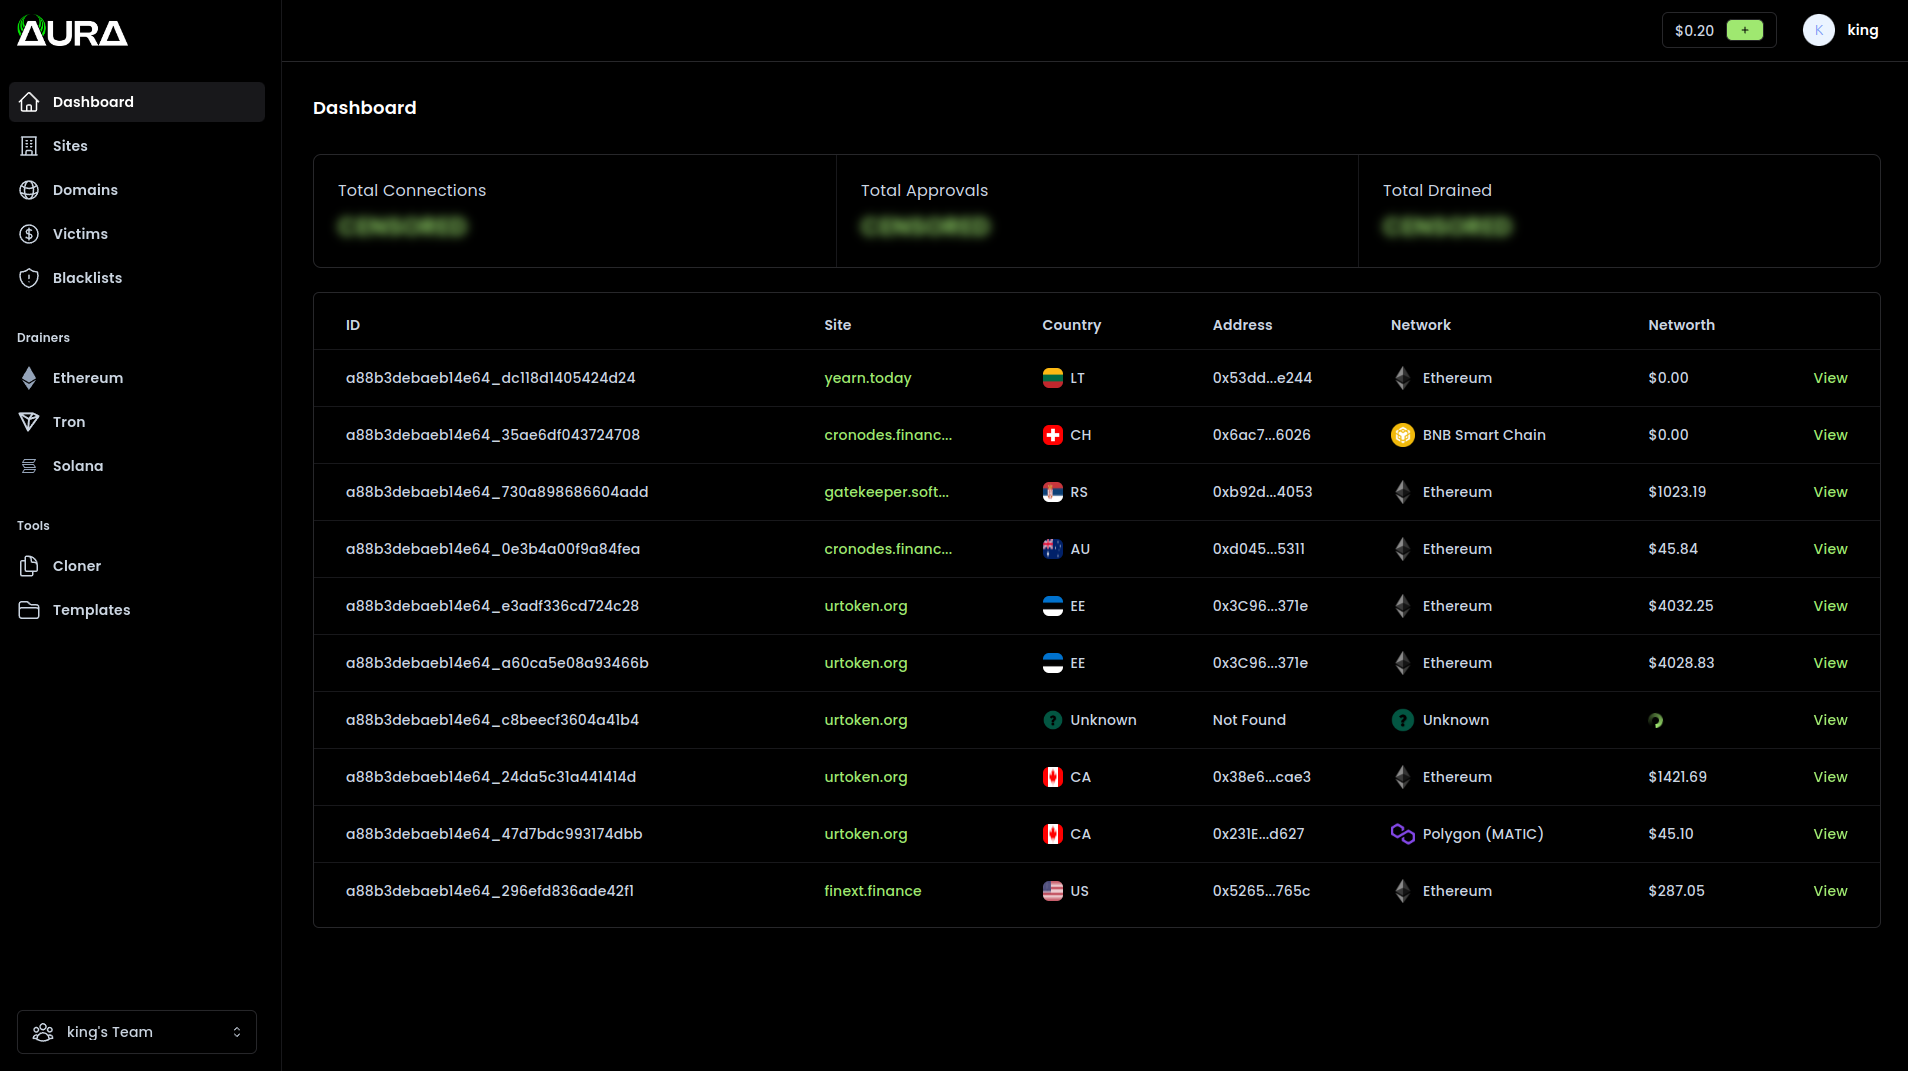The image size is (1908, 1071).
Task: Open the Templates tool entry
Action: click(x=137, y=610)
